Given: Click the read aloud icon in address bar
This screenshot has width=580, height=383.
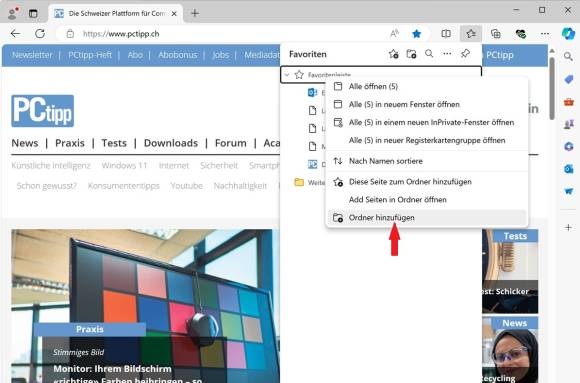Looking at the screenshot, I should tap(394, 34).
